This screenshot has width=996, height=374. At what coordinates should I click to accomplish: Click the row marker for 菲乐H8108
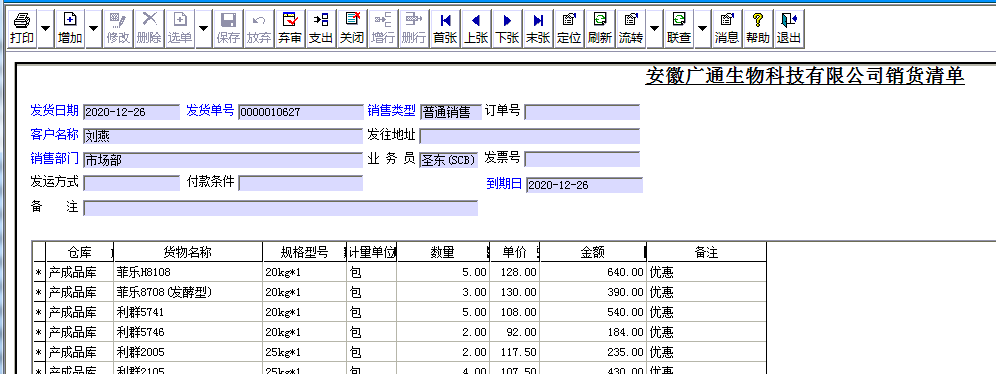click(x=39, y=272)
